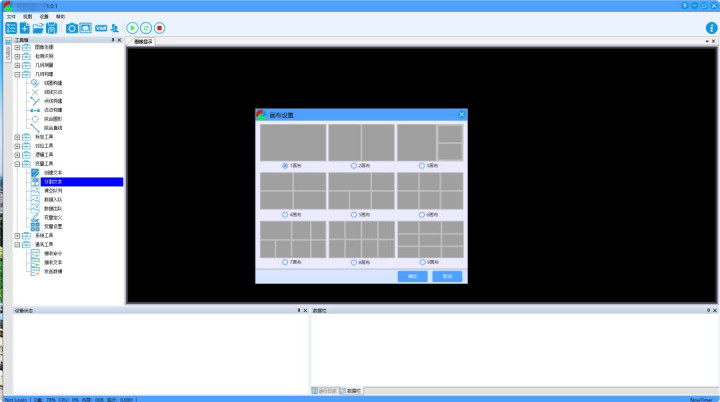Viewport: 720px width, 402px height.
Task: Open the third menu bar item
Action: tap(44, 17)
